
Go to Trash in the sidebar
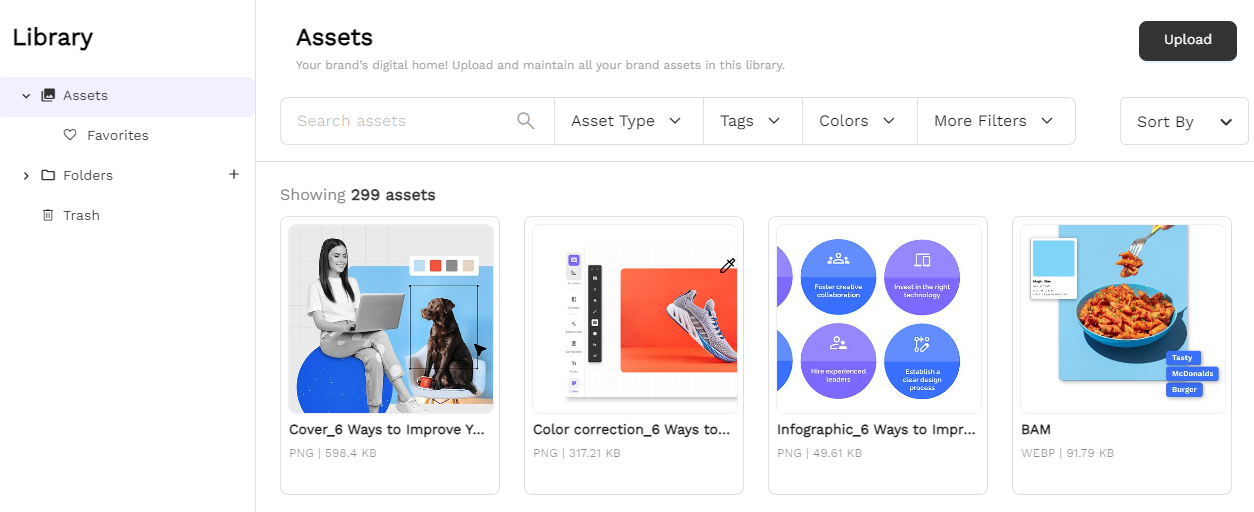click(x=81, y=215)
